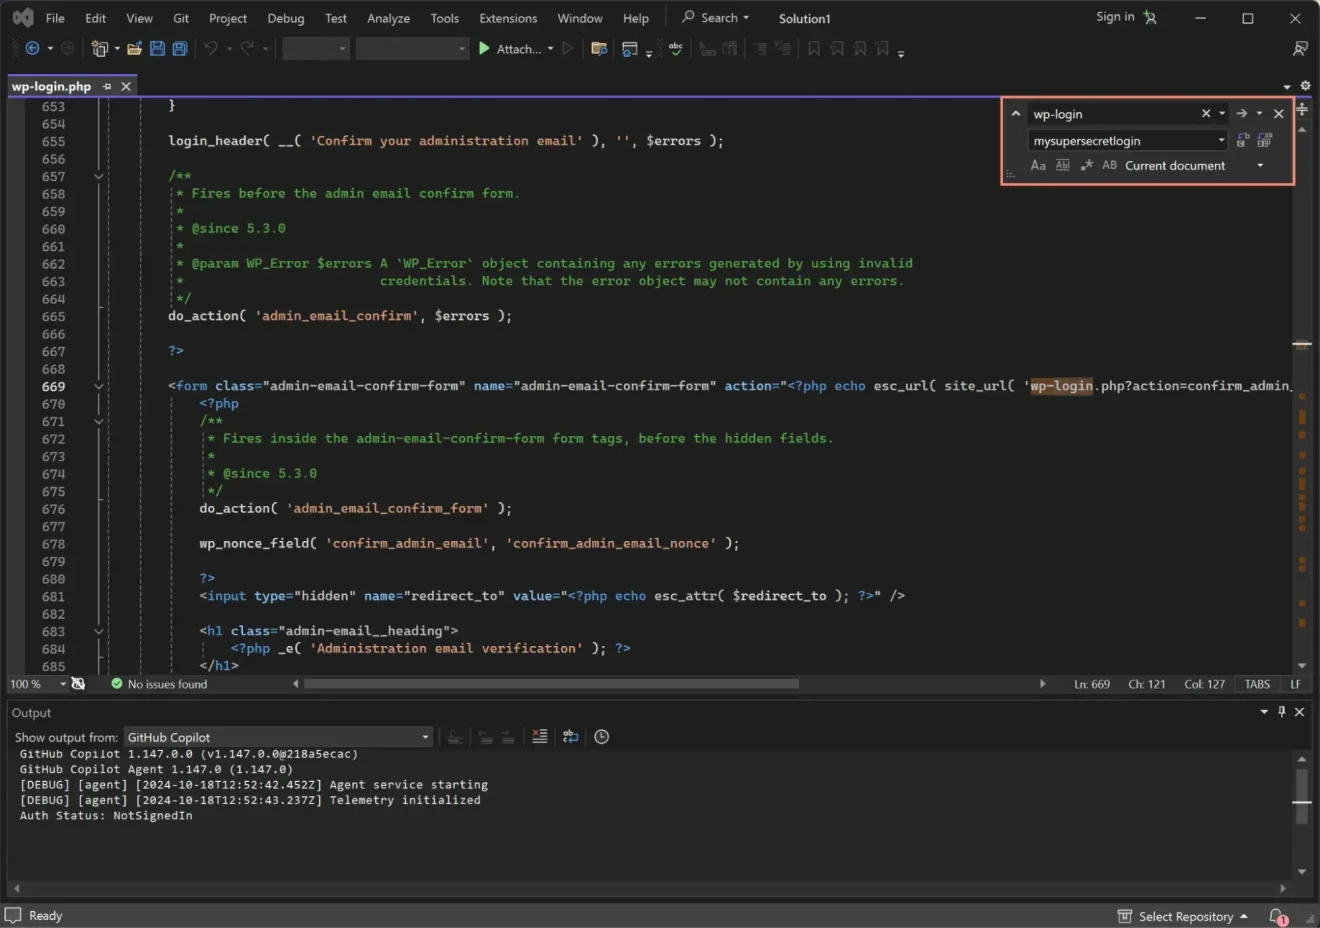Collapse replace mode with the chevron toggle
Image resolution: width=1320 pixels, height=928 pixels.
(1015, 113)
